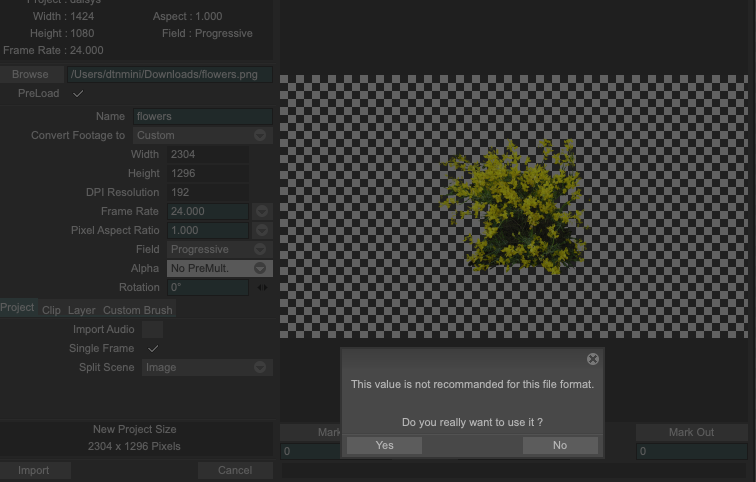Toggle the Single Frame checkmark
Screen dimensions: 756x482
coord(153,348)
